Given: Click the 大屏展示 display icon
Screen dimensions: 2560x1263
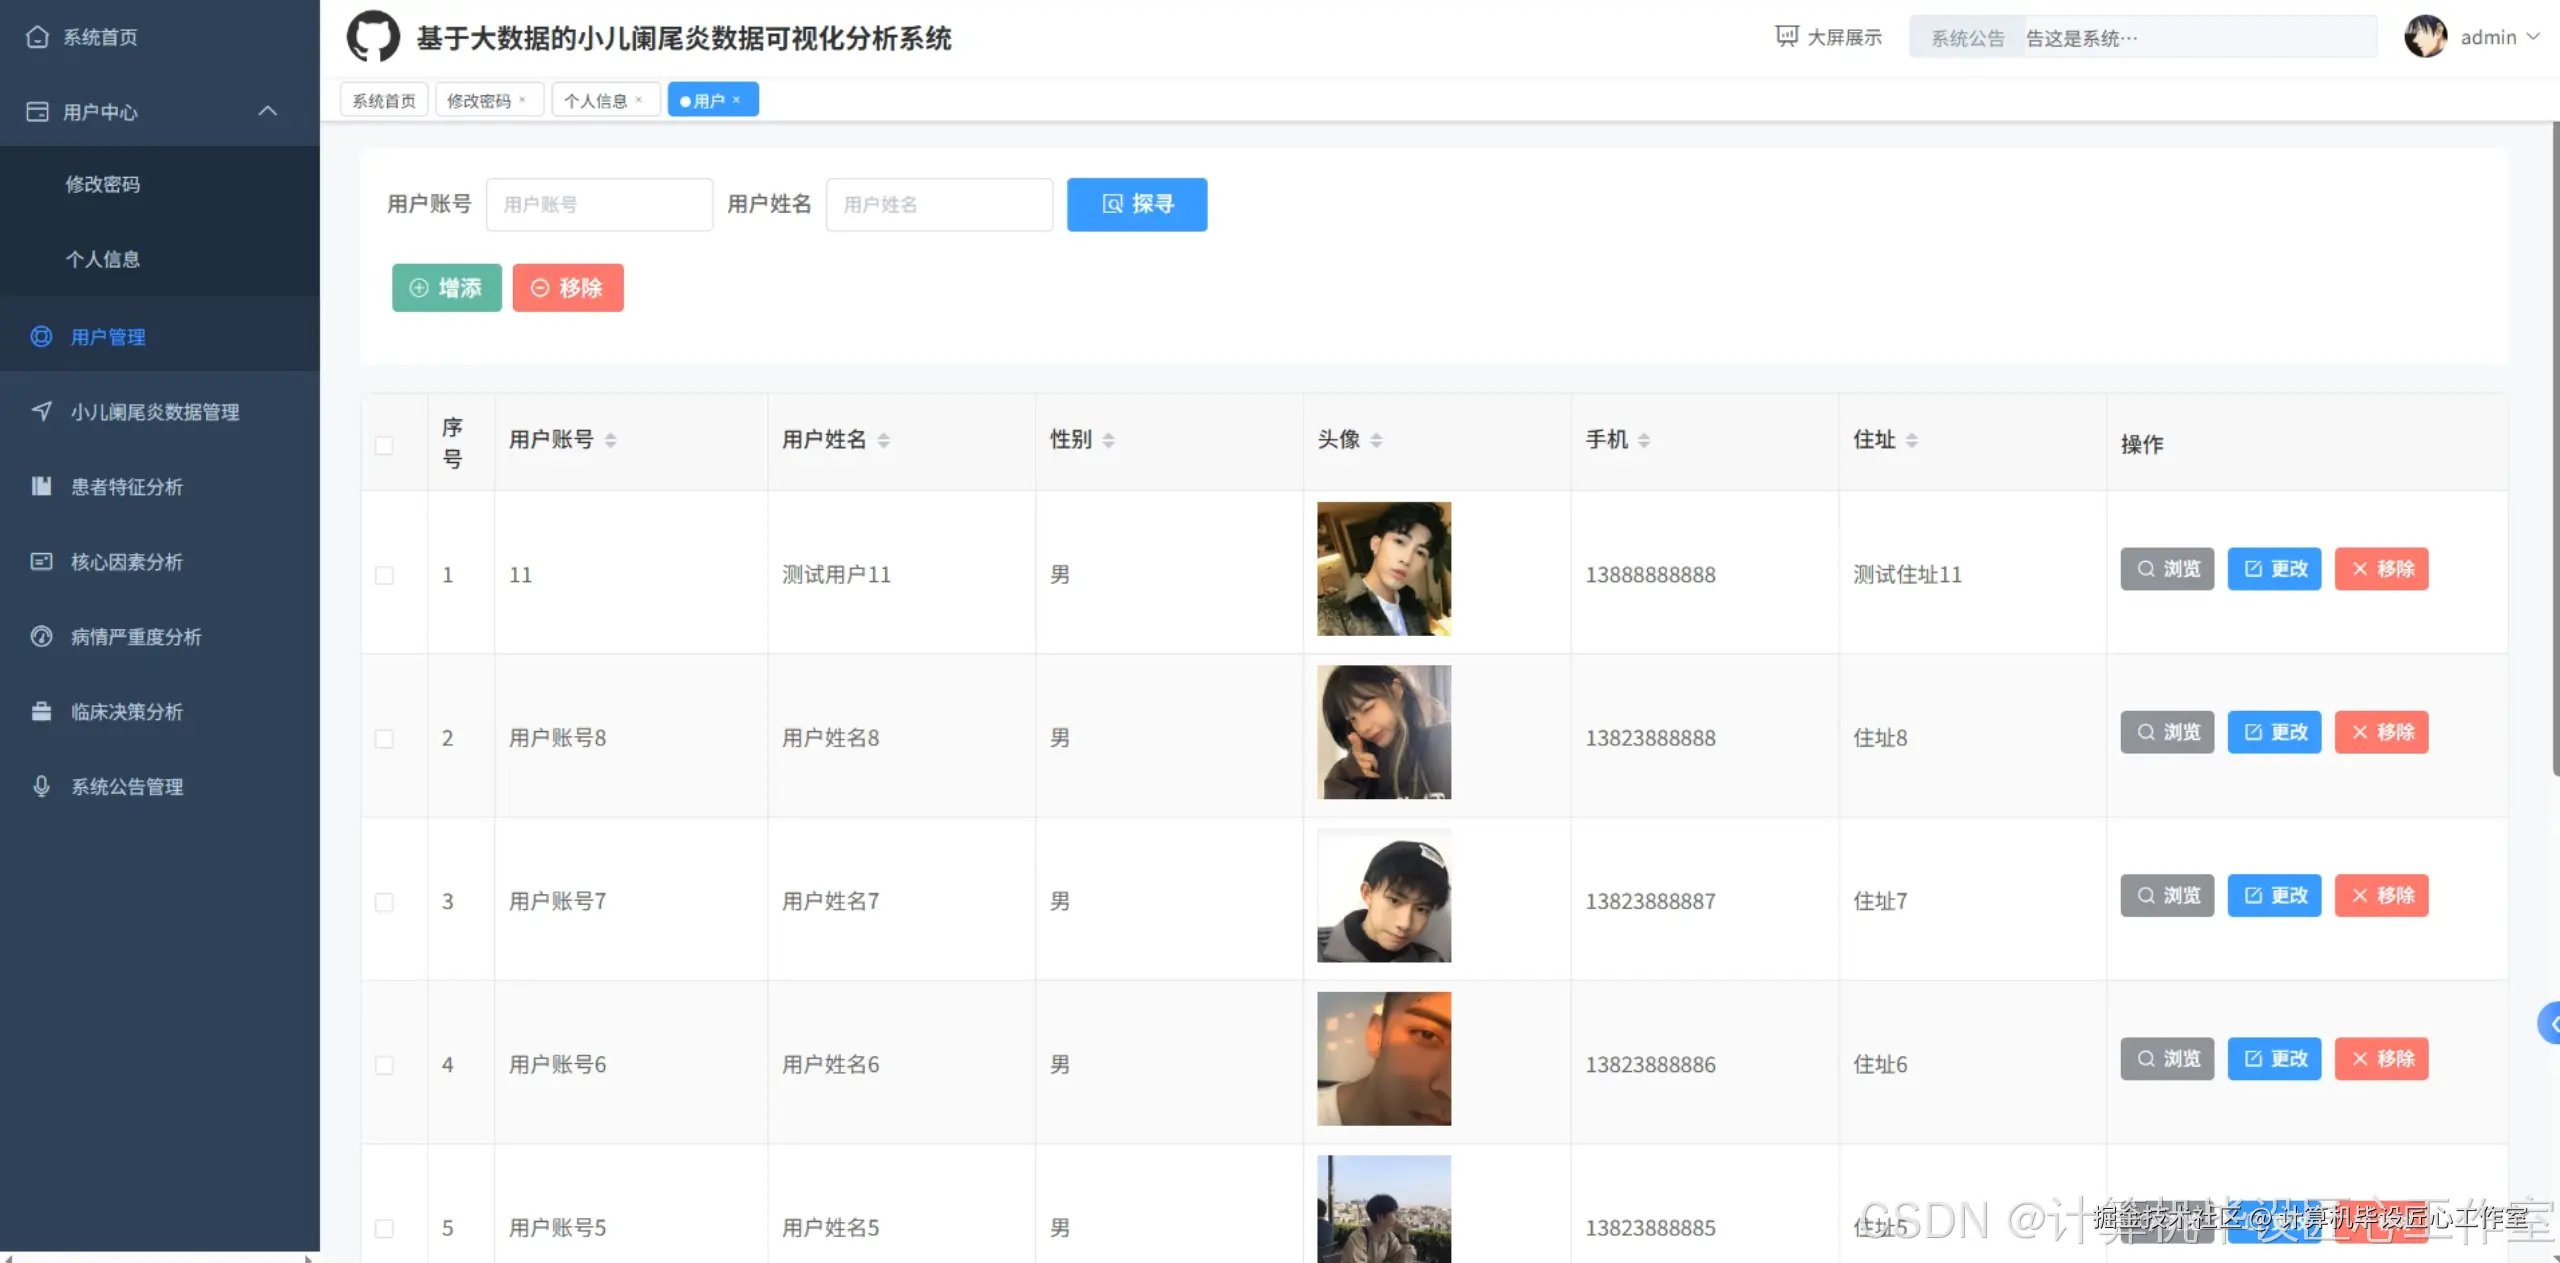Looking at the screenshot, I should [x=1786, y=36].
